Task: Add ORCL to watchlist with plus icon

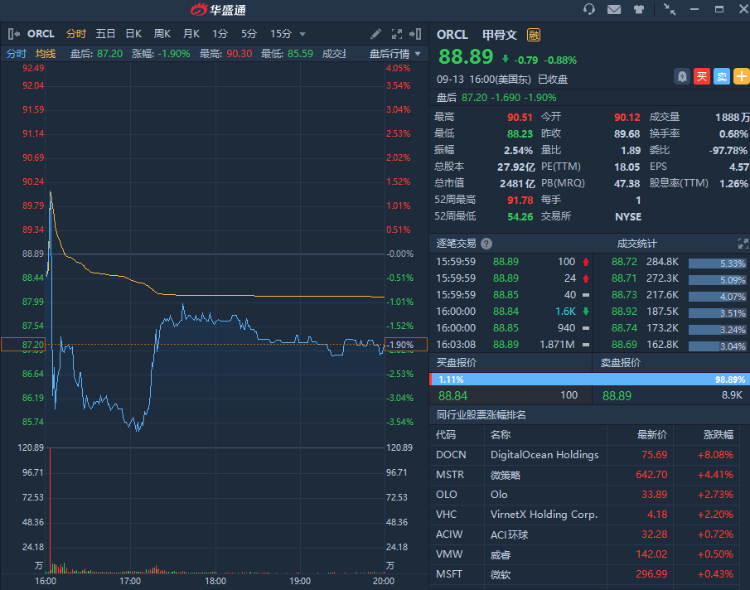Action: click(x=741, y=76)
